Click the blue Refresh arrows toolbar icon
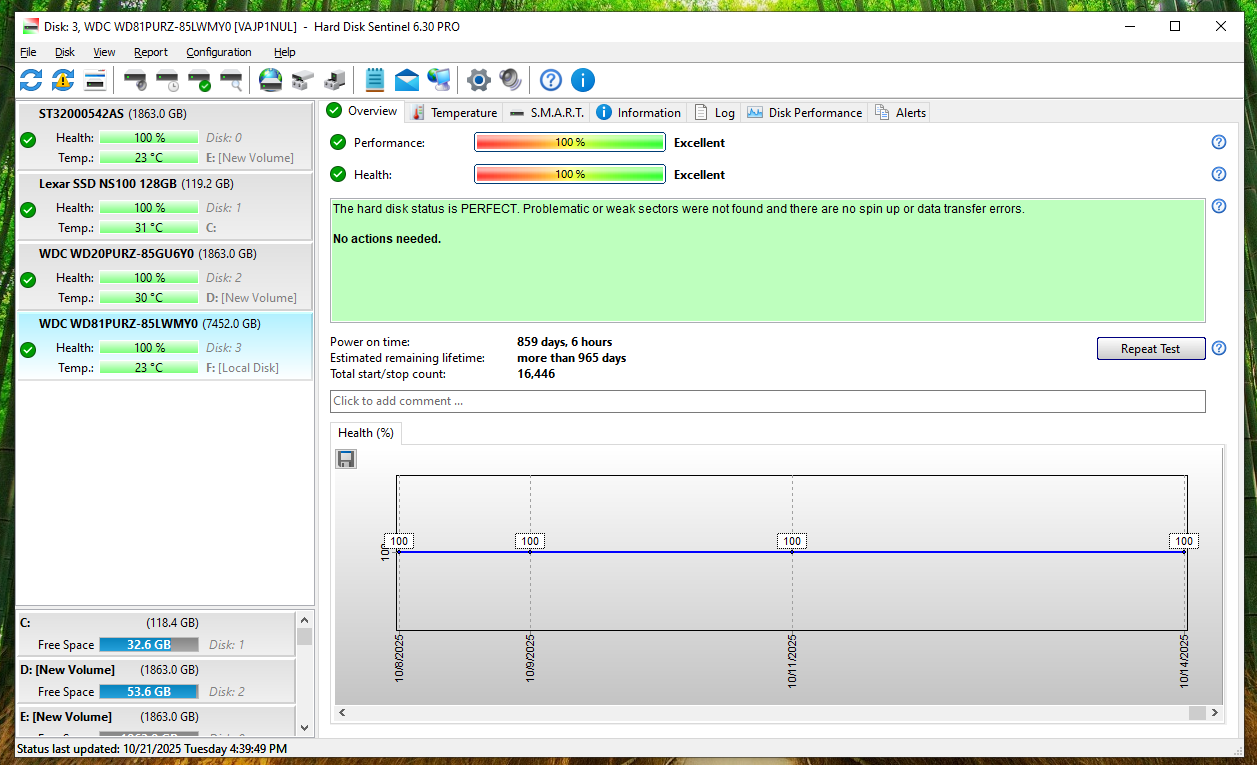Screen dimensions: 1257x765 pos(31,80)
